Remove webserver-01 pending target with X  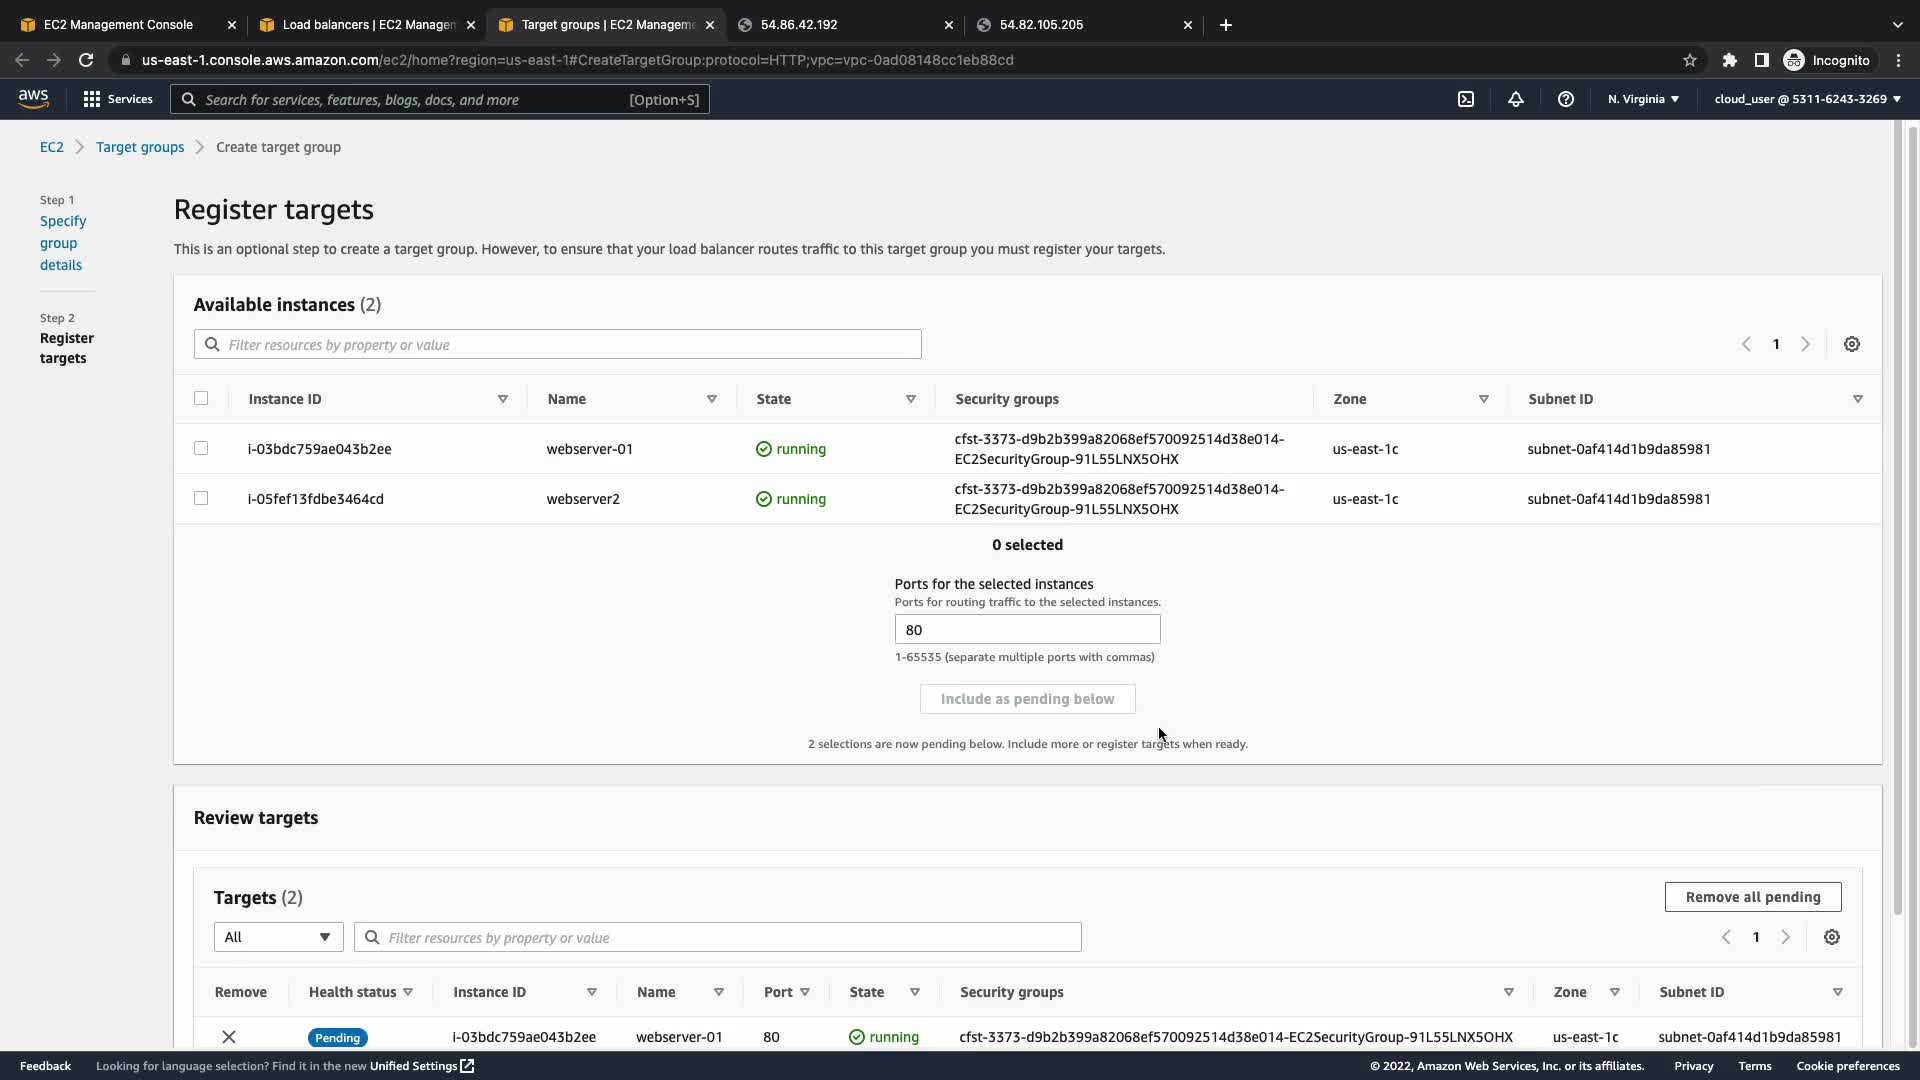click(x=229, y=1037)
